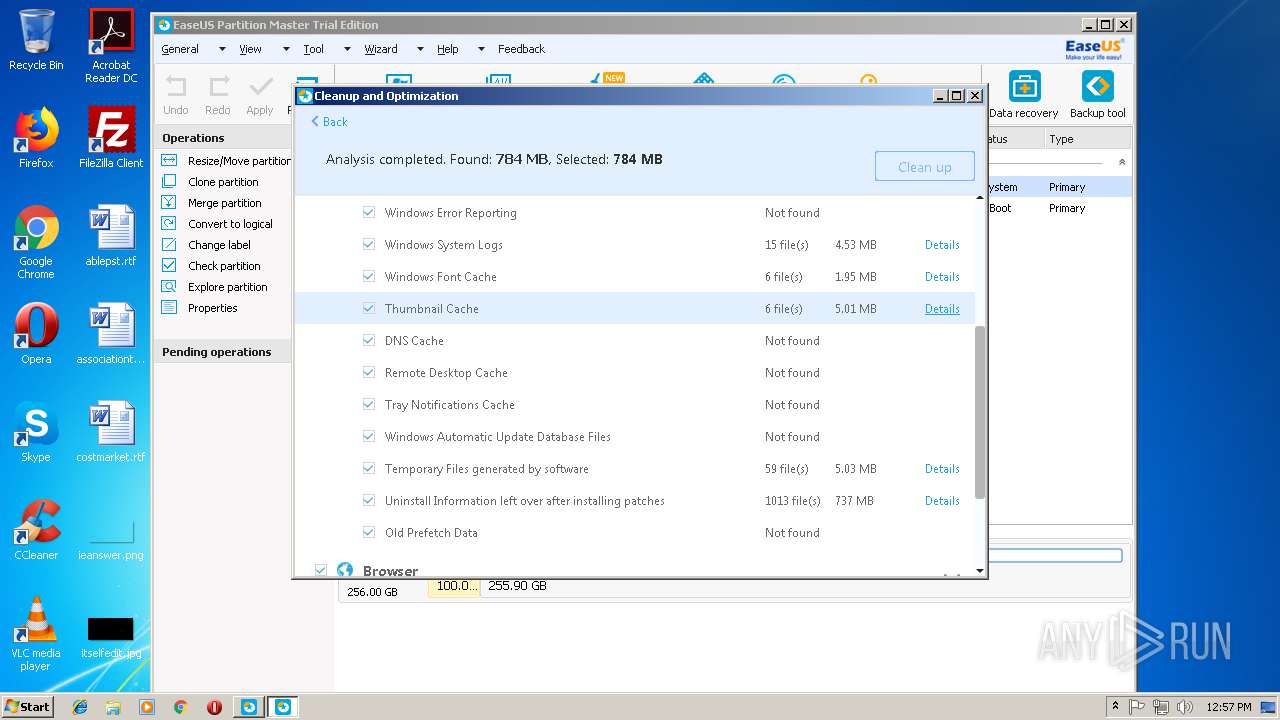Open ablepst.rtf document on desktop
The image size is (1280, 720).
click(111, 235)
